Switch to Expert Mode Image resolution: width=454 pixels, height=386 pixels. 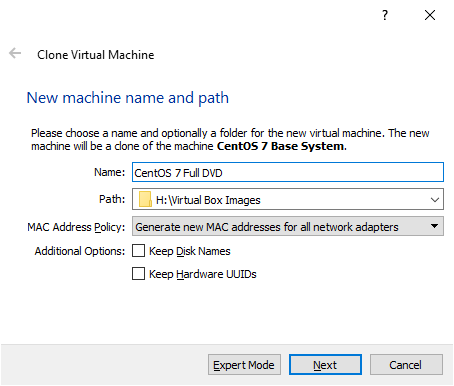[x=244, y=365]
